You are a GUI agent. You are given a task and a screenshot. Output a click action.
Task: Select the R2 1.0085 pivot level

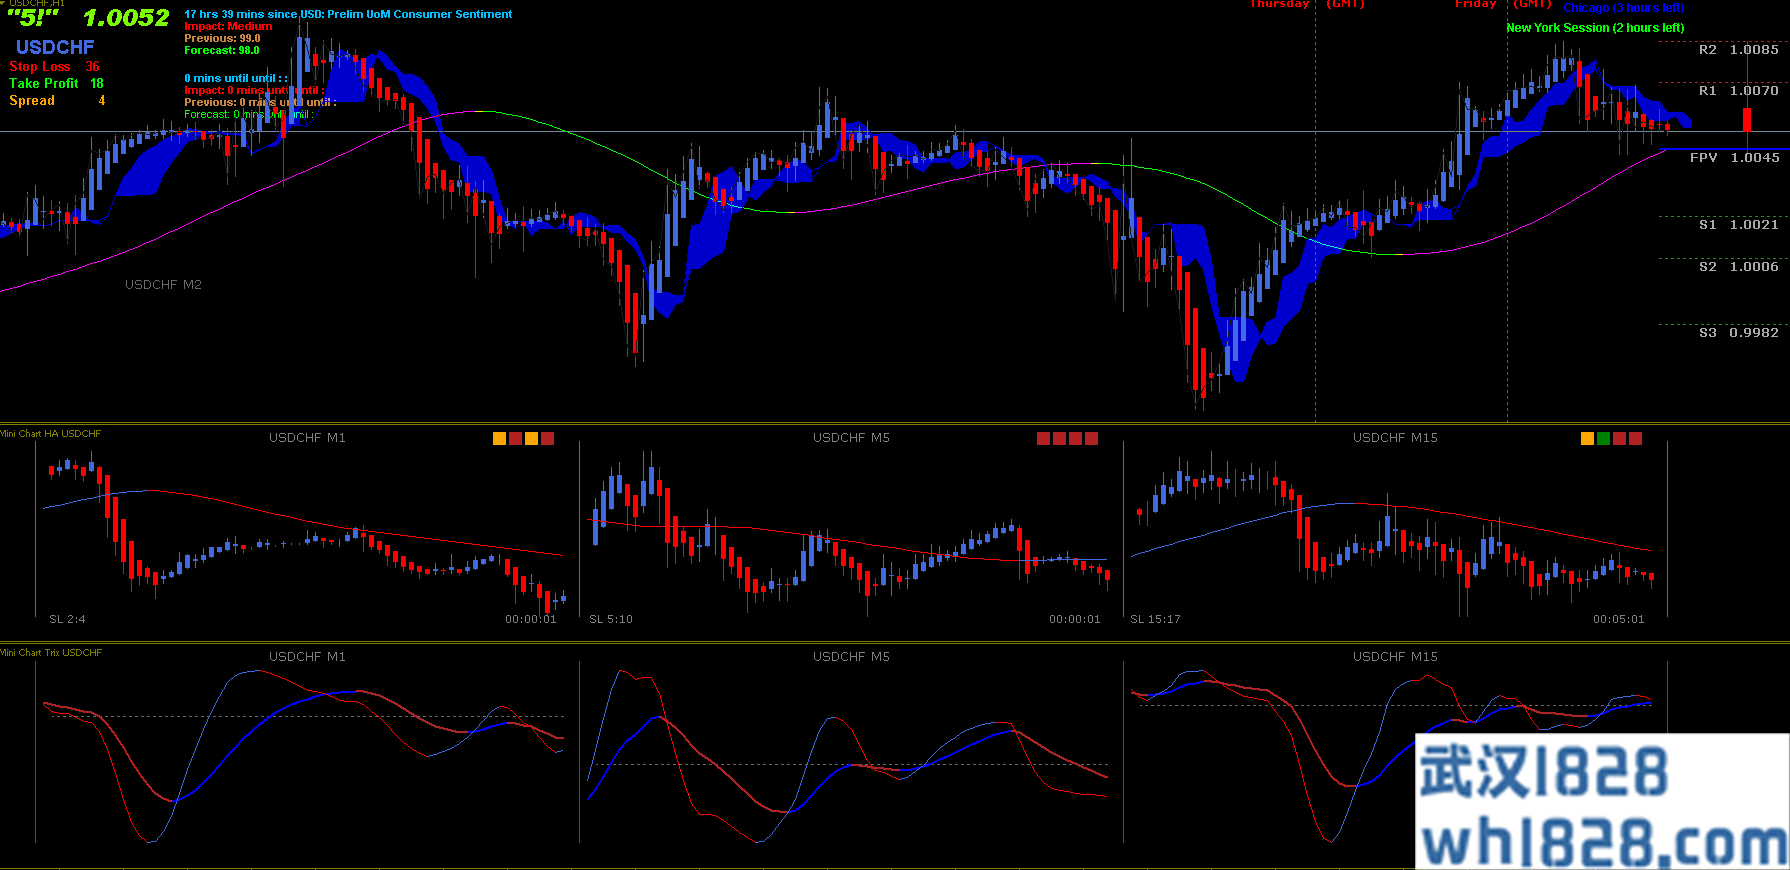pos(1739,49)
